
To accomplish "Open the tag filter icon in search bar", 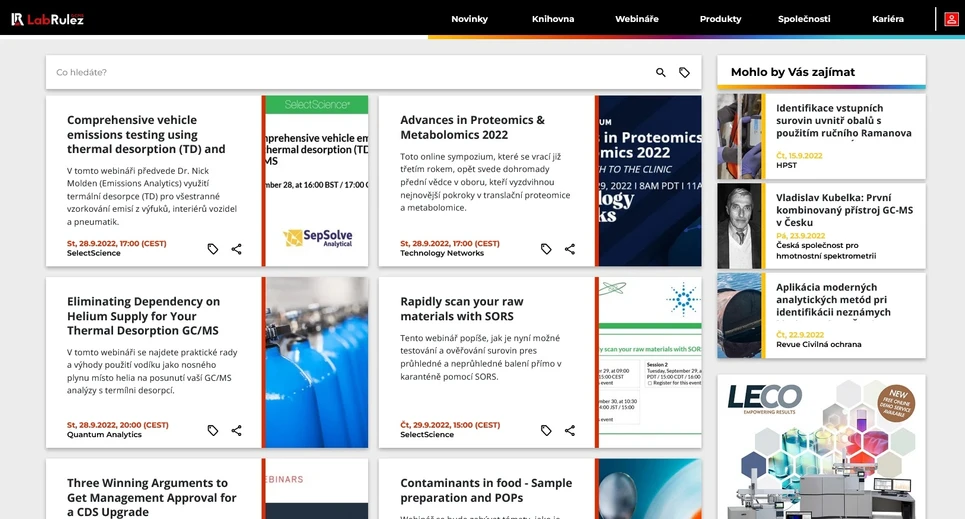I will click(x=684, y=72).
